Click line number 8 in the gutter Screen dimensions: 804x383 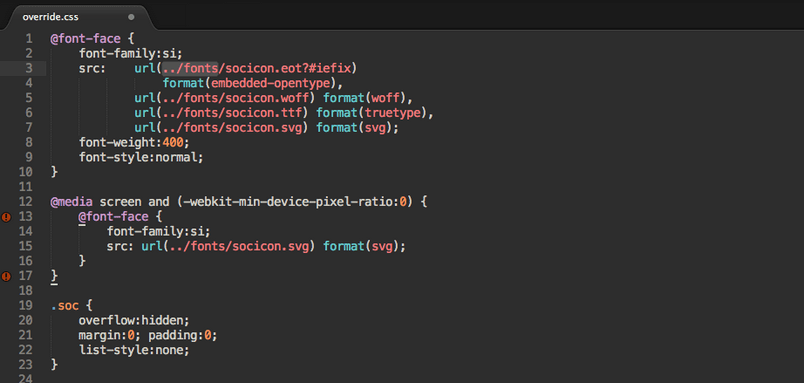28,142
